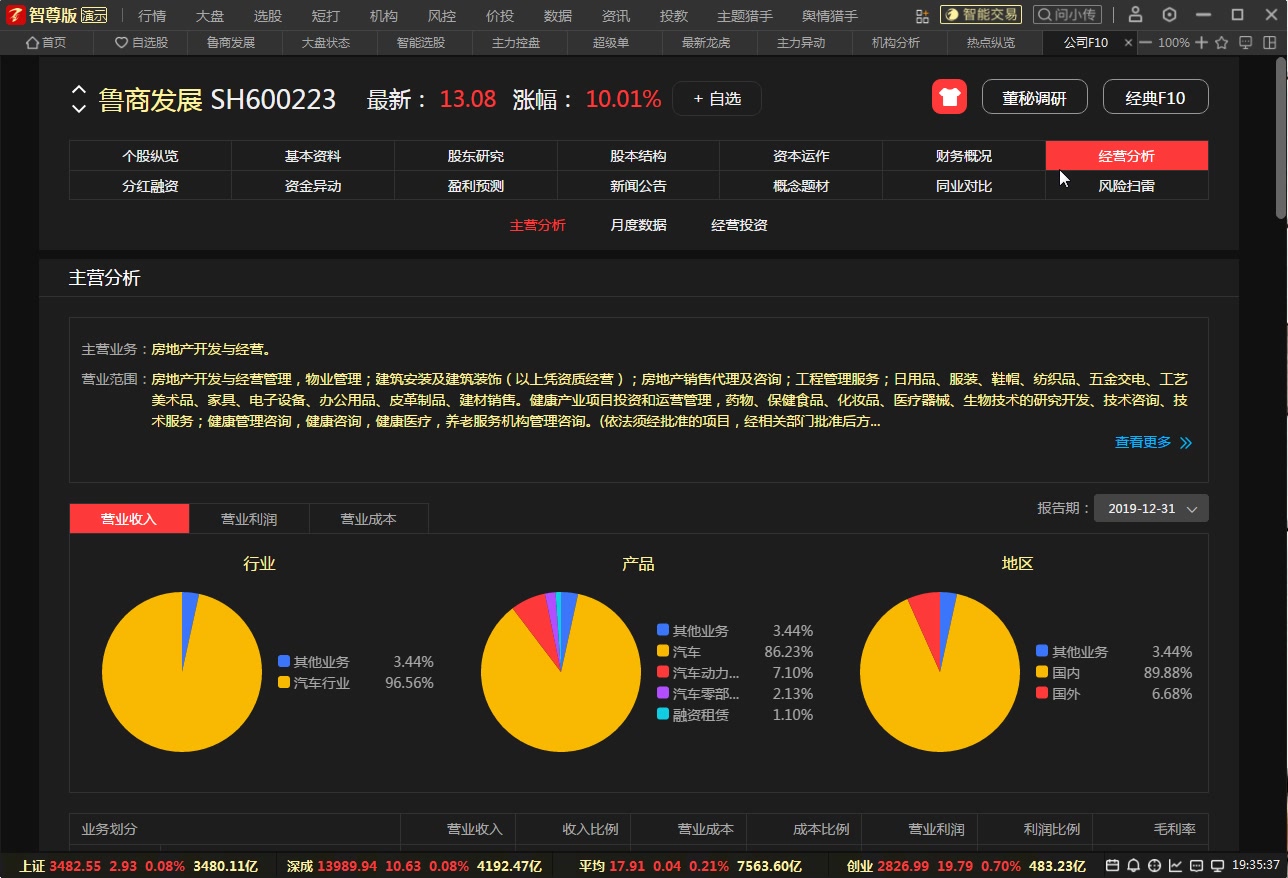Click the red shirt skin icon
The width and height of the screenshot is (1288, 878).
pos(950,97)
